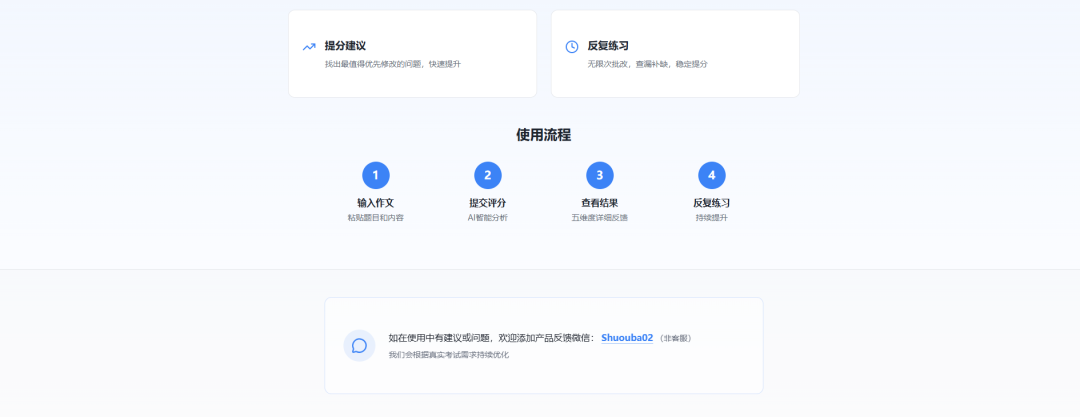Screen dimensions: 1080x417
Task: Click the 五维度详细反馈 step description
Action: 600,217
